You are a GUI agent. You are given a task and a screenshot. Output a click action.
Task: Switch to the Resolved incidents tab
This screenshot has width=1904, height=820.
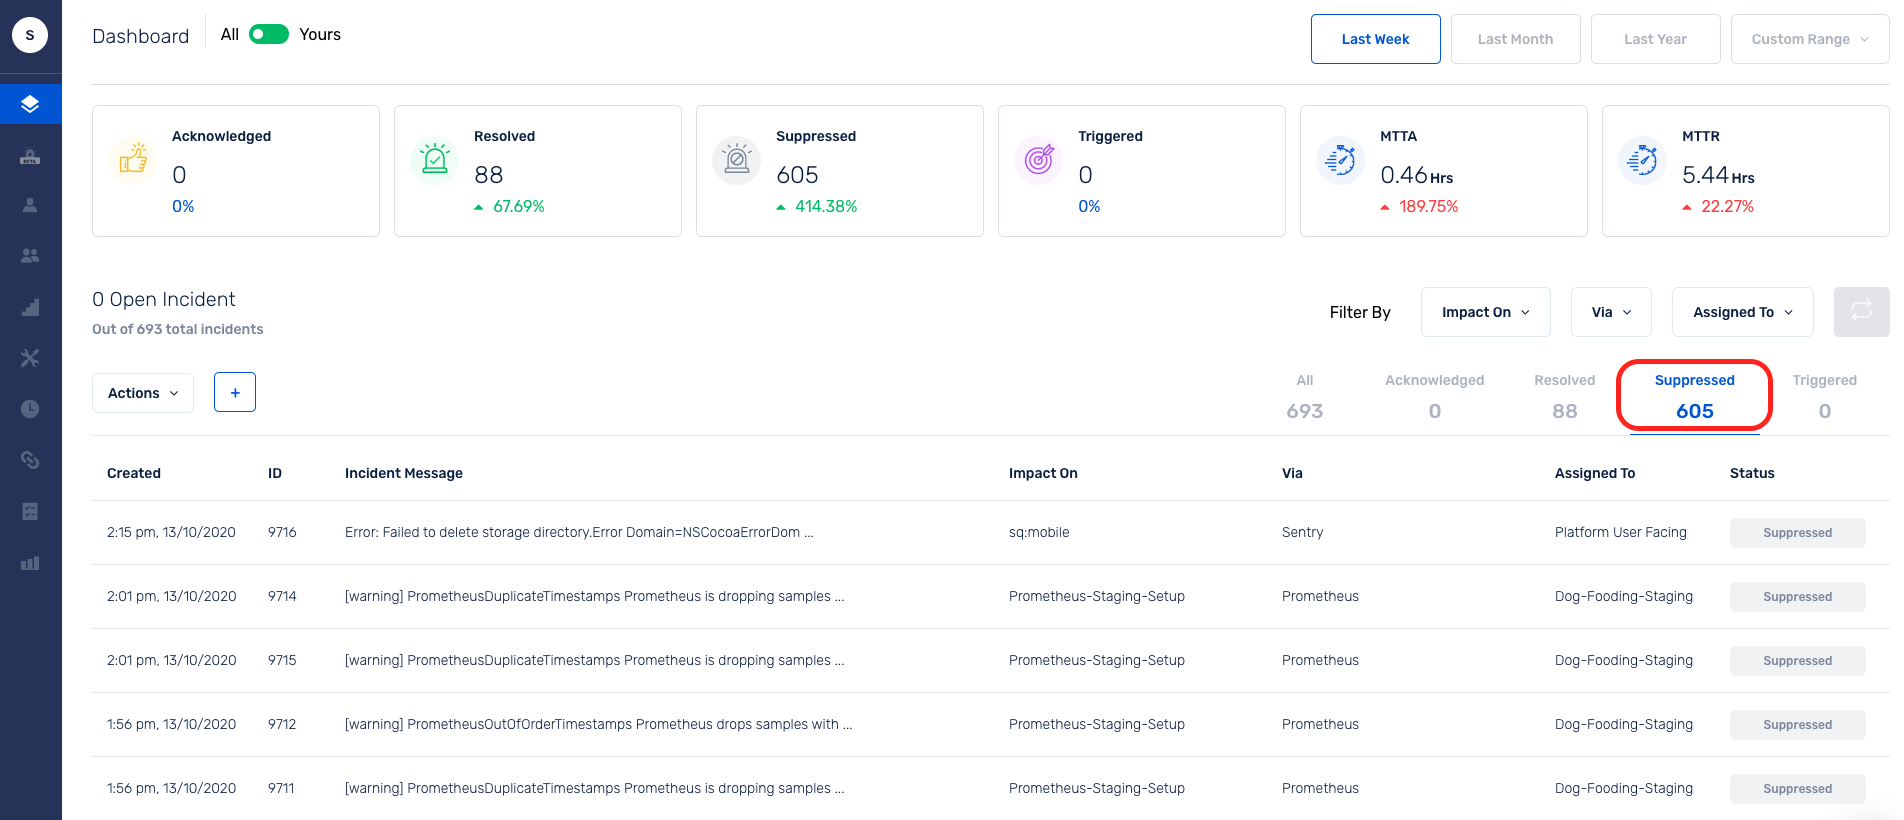[x=1565, y=397]
